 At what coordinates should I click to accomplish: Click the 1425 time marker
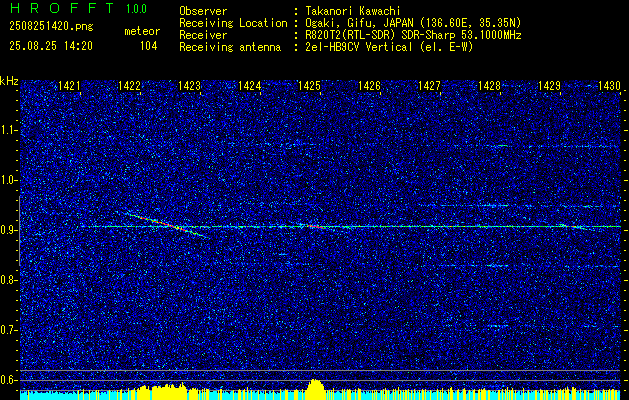coord(309,85)
